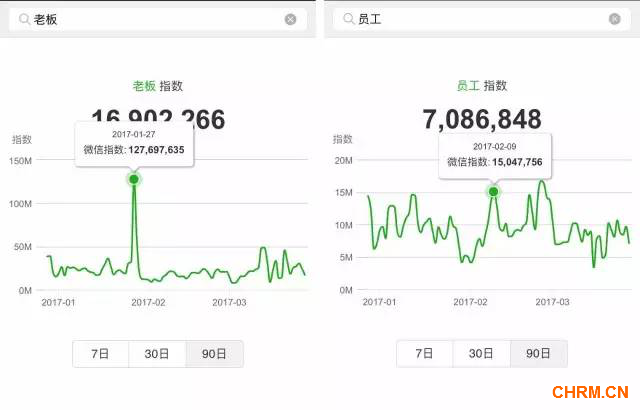
Task: Focus the search field containing 老板
Action: (150, 19)
